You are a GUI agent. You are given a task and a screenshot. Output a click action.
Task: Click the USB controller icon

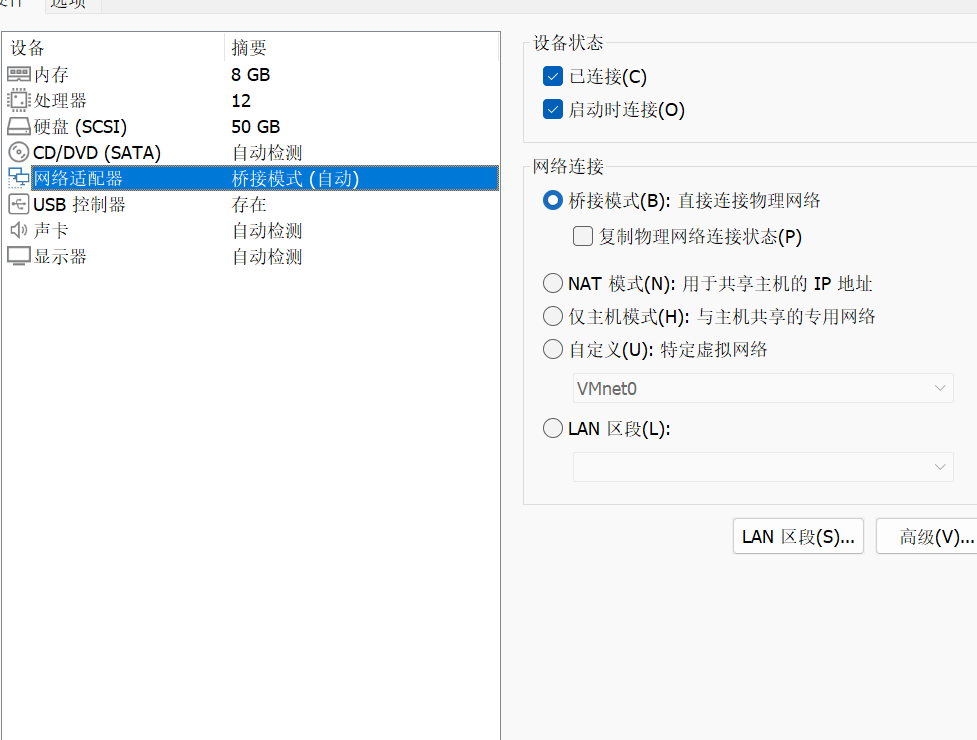click(x=19, y=204)
